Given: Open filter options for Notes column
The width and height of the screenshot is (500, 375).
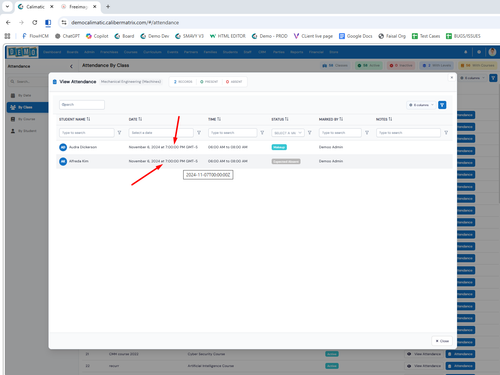Looking at the screenshot, I should 446,133.
